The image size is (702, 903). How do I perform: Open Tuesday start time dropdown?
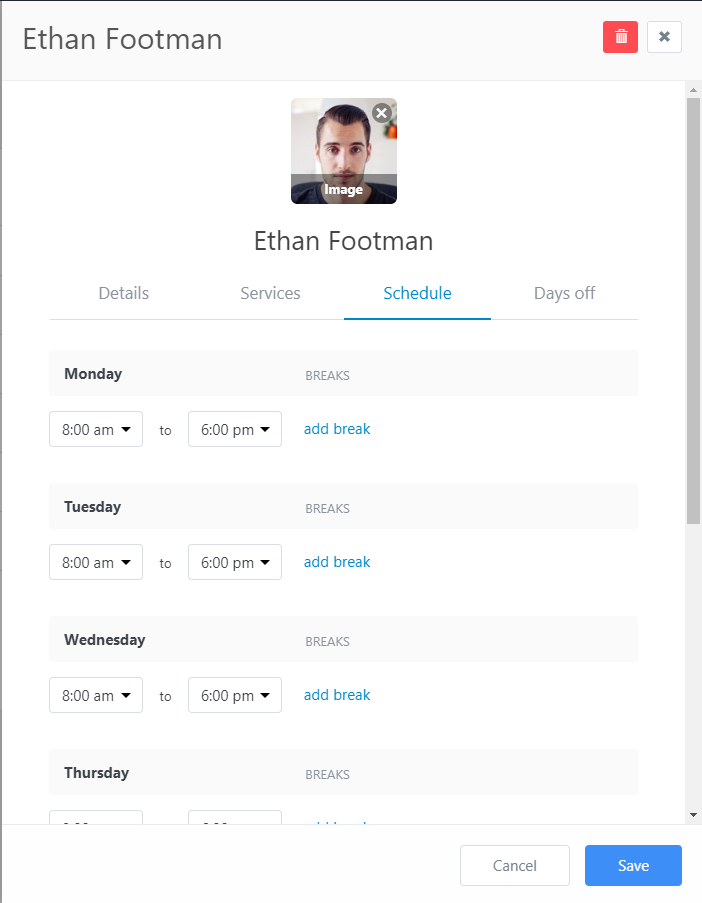[96, 562]
